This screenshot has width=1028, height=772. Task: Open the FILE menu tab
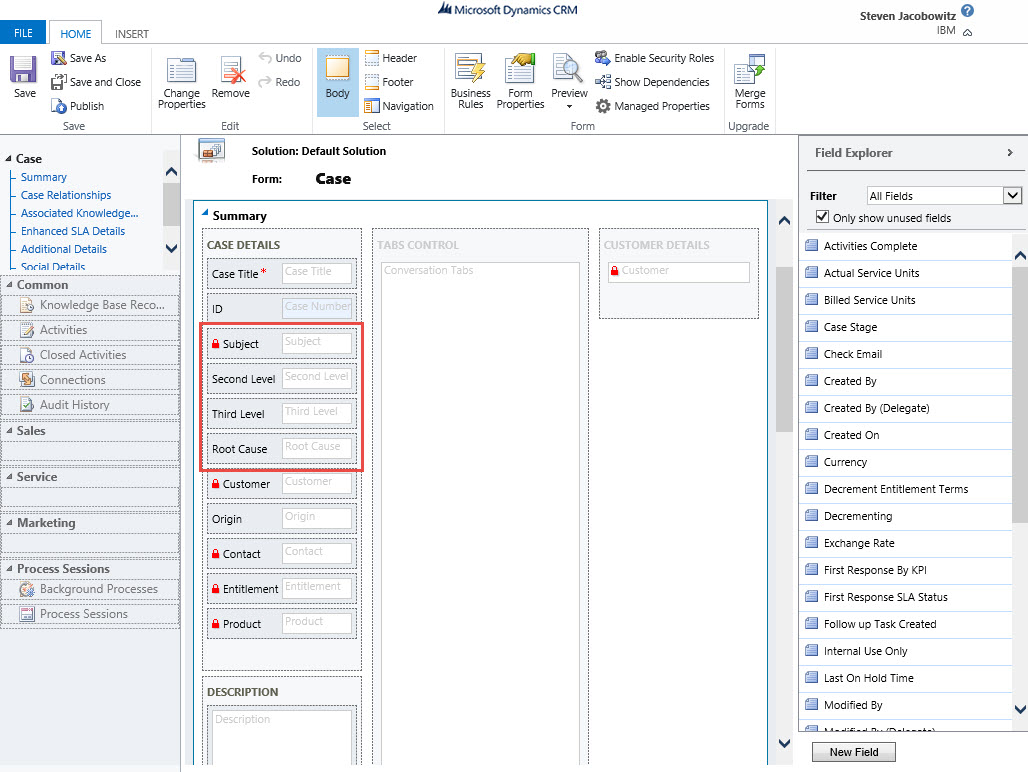coord(23,33)
